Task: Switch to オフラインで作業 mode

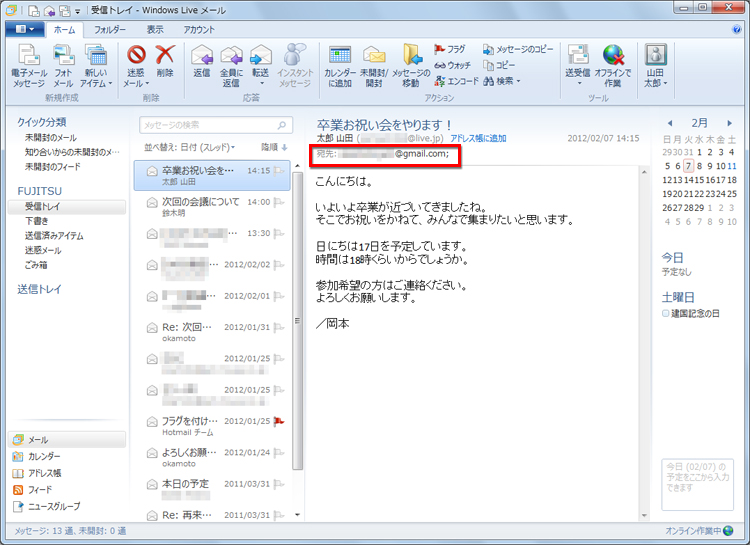Action: [613, 66]
